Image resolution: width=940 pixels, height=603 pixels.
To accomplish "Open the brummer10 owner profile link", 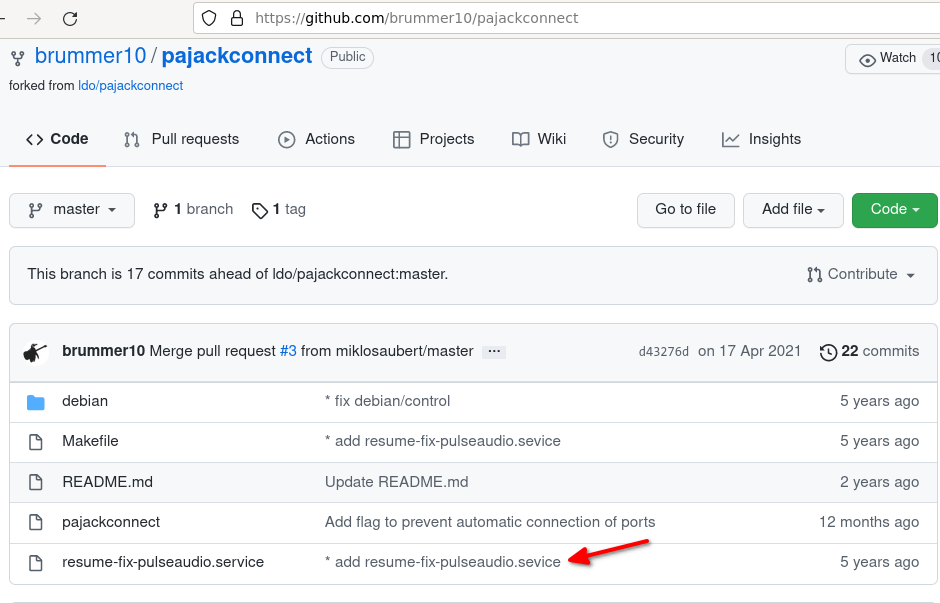I will click(x=90, y=56).
